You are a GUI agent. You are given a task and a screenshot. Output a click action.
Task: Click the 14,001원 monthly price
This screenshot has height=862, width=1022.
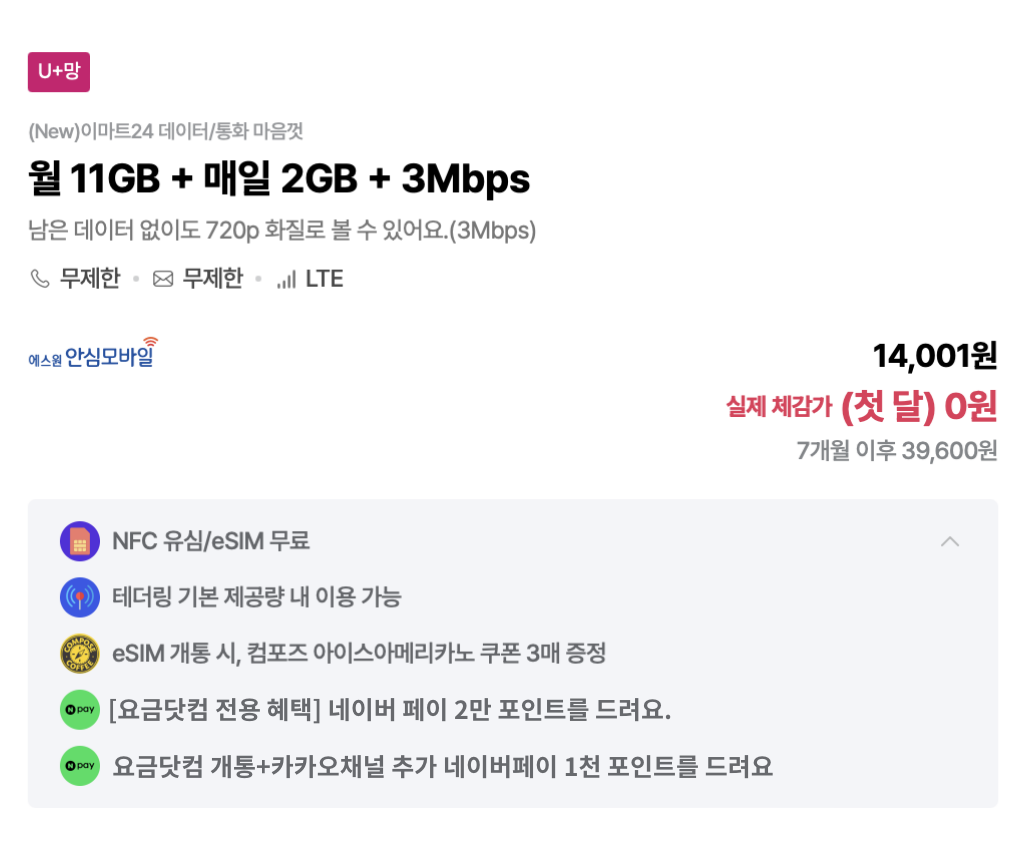[x=936, y=355]
